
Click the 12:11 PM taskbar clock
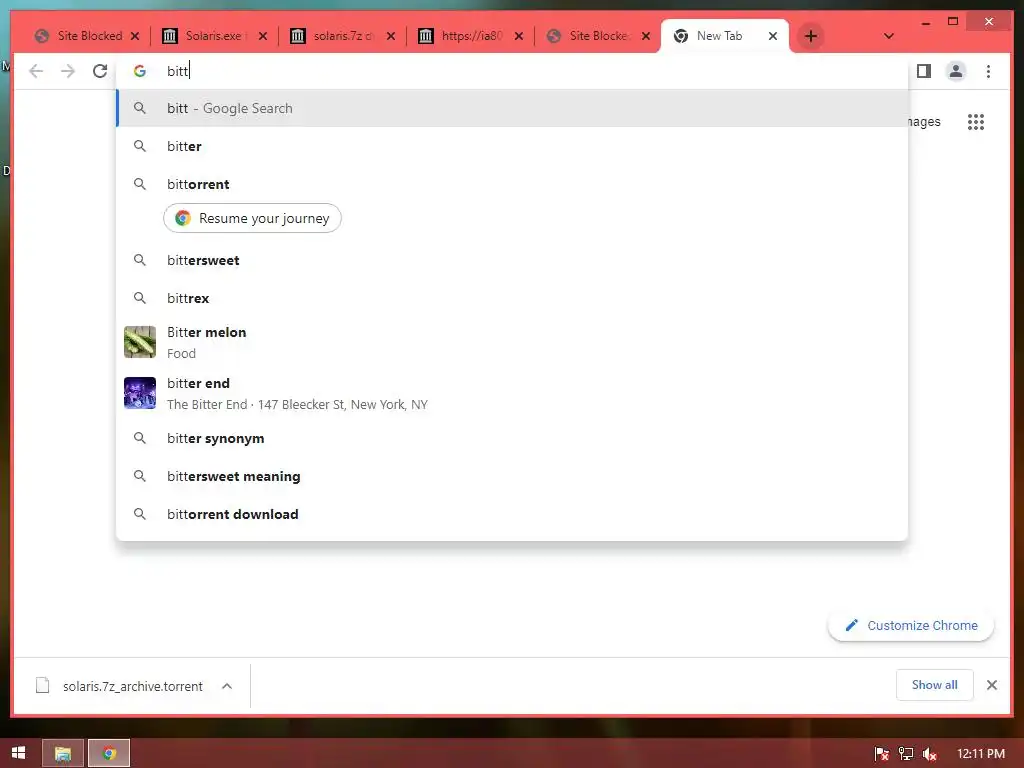pyautogui.click(x=981, y=754)
